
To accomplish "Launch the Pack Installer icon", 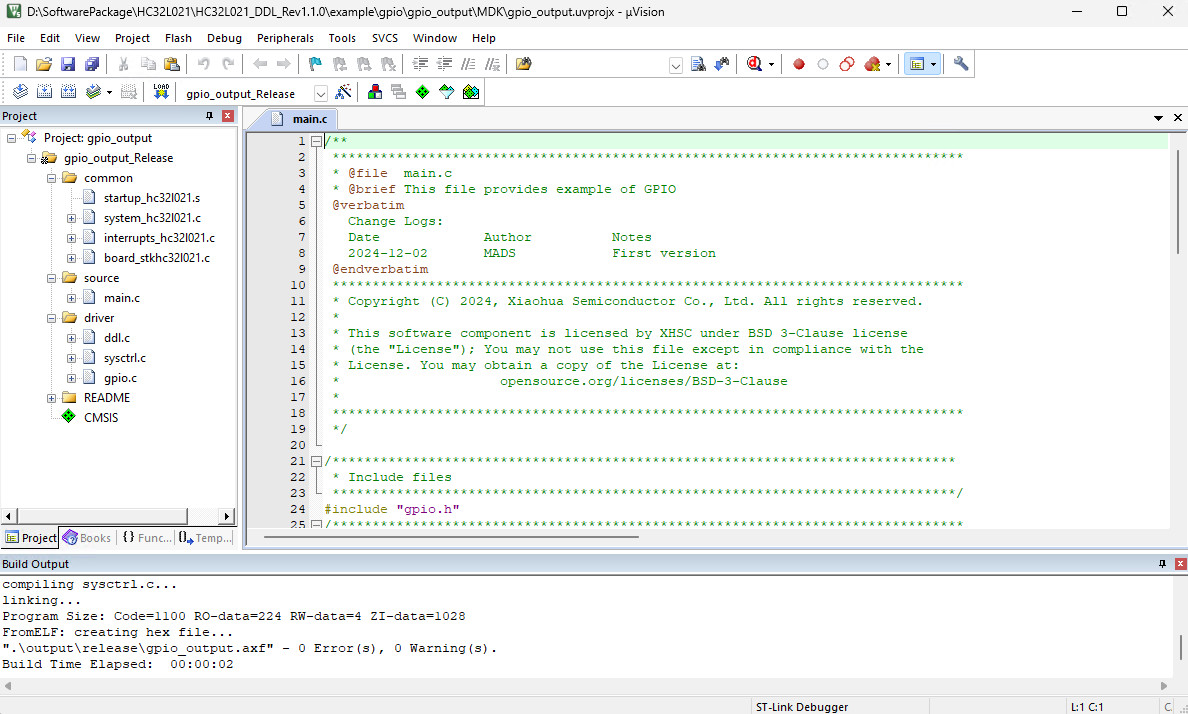I will pyautogui.click(x=471, y=92).
